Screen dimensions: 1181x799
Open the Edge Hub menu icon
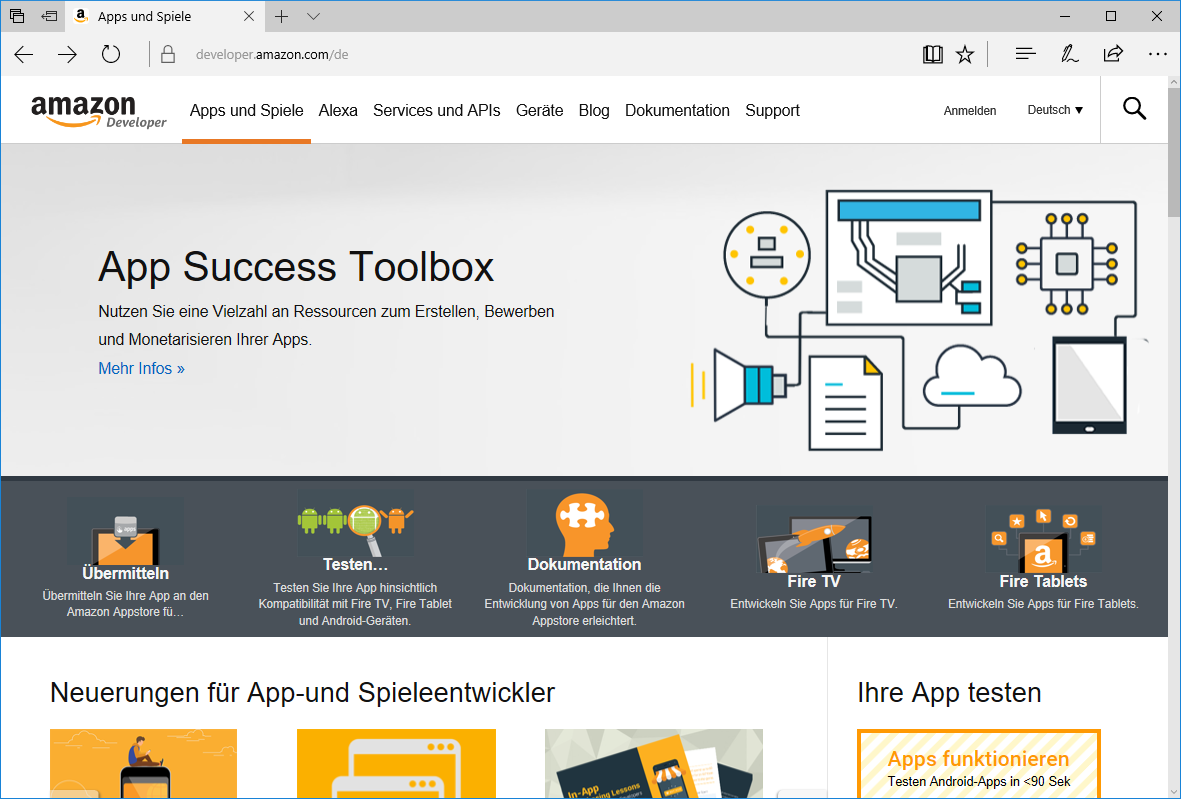[x=1025, y=55]
